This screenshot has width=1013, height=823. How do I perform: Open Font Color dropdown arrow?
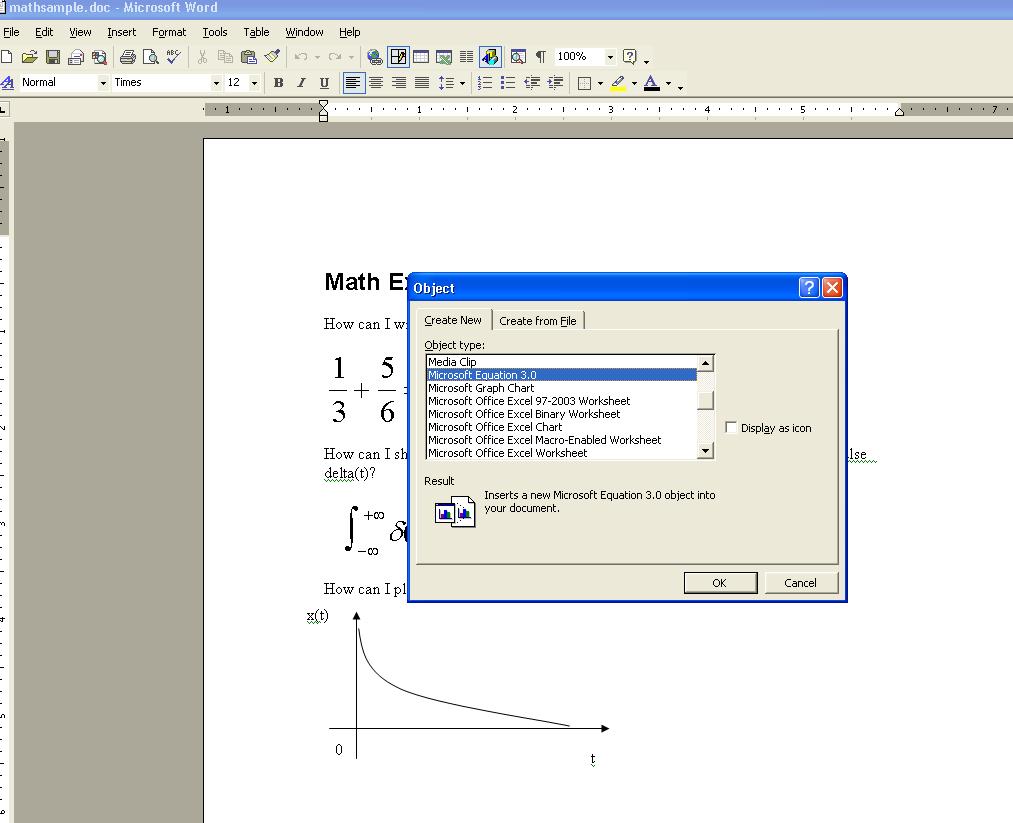coord(668,83)
